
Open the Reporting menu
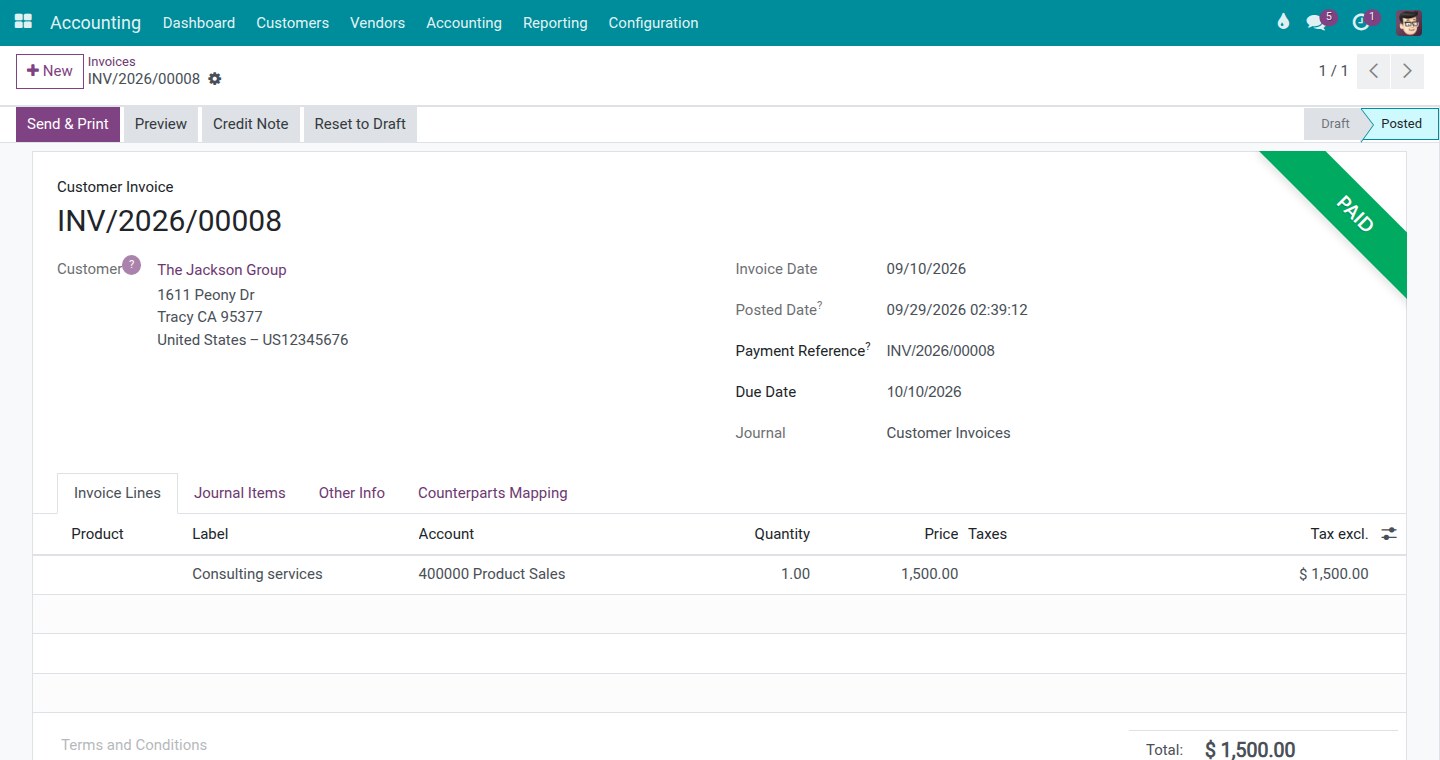[x=555, y=22]
